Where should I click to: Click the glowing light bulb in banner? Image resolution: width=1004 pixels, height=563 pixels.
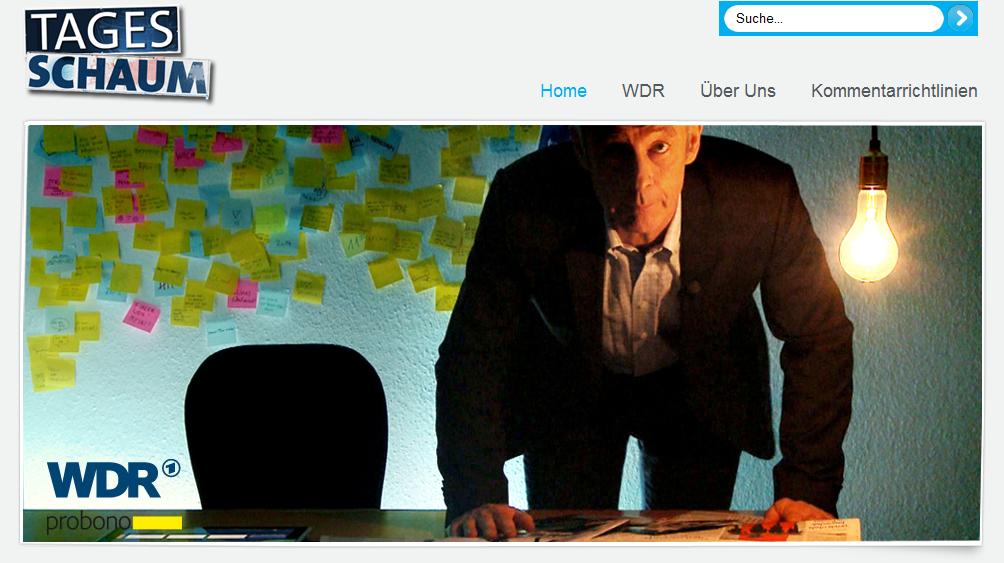pyautogui.click(x=869, y=234)
